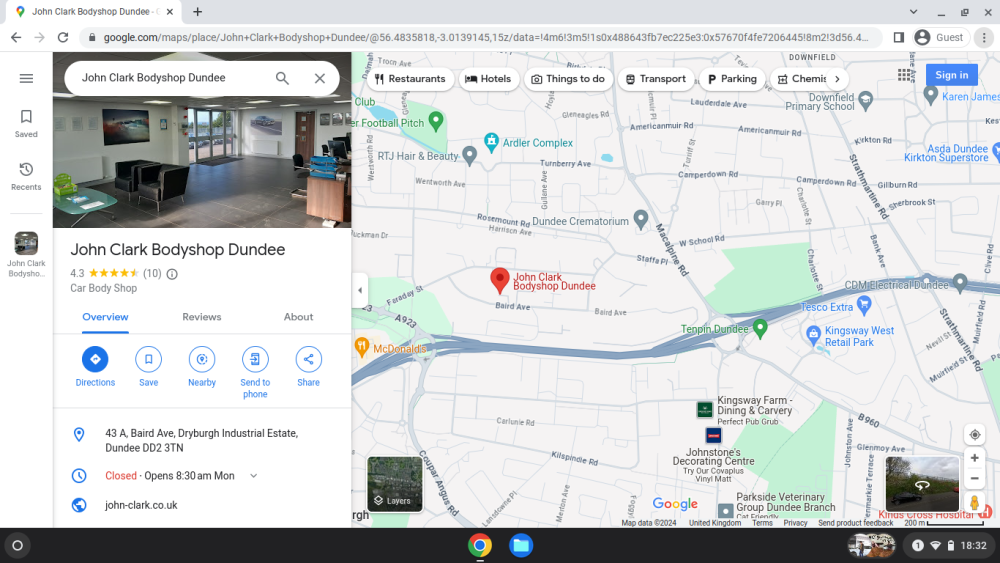Filter map by Restaurants chip

pos(410,79)
